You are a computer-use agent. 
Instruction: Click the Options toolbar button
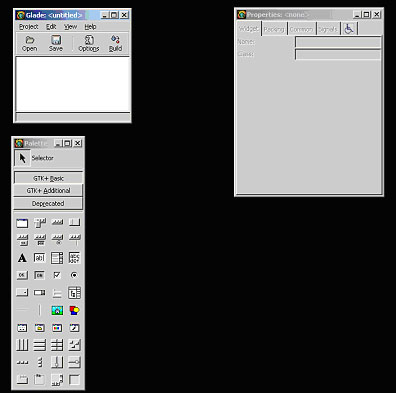pyautogui.click(x=89, y=43)
